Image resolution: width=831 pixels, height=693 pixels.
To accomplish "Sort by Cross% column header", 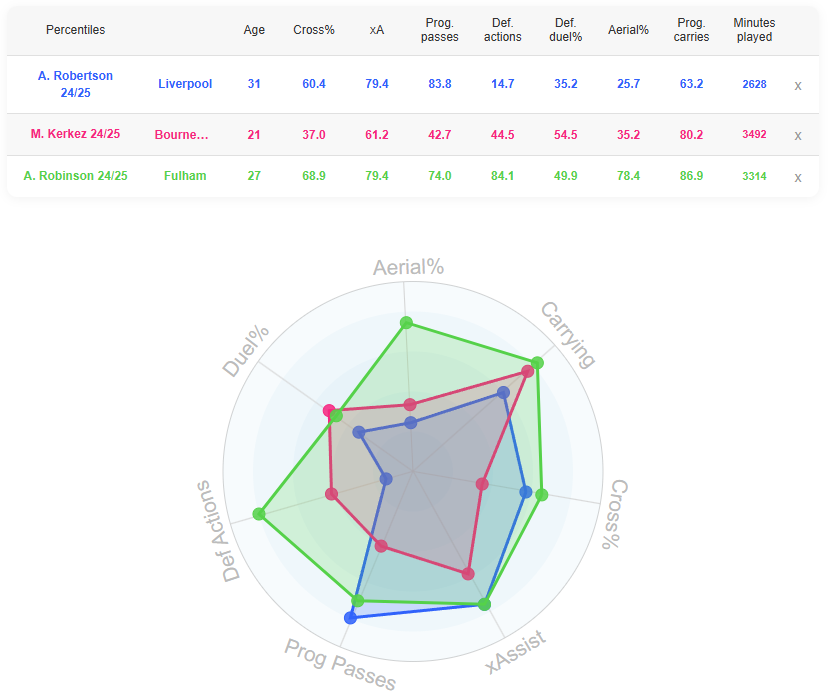I will pyautogui.click(x=314, y=30).
